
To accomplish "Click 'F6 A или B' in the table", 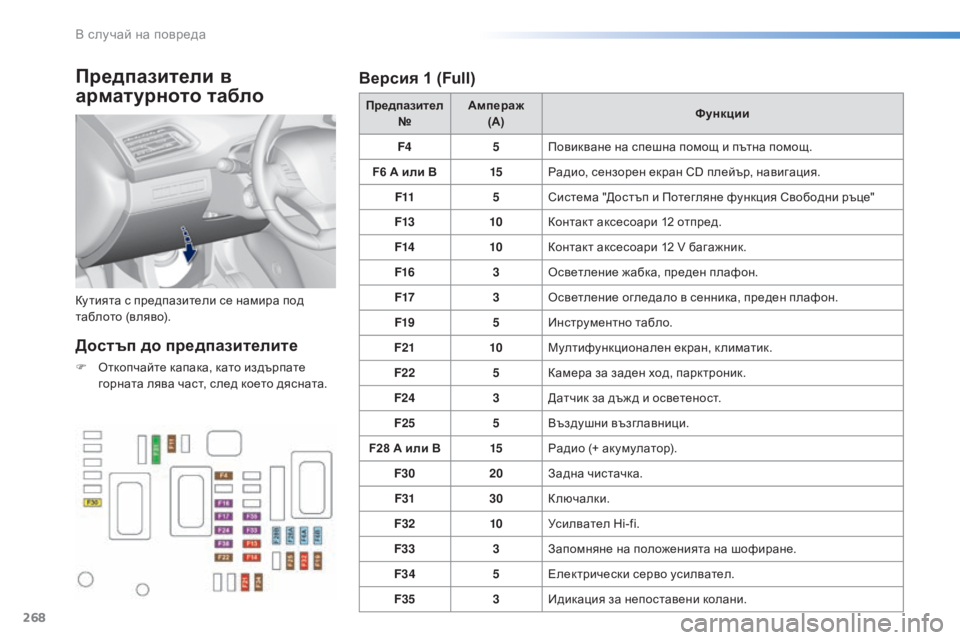I will click(x=405, y=171).
